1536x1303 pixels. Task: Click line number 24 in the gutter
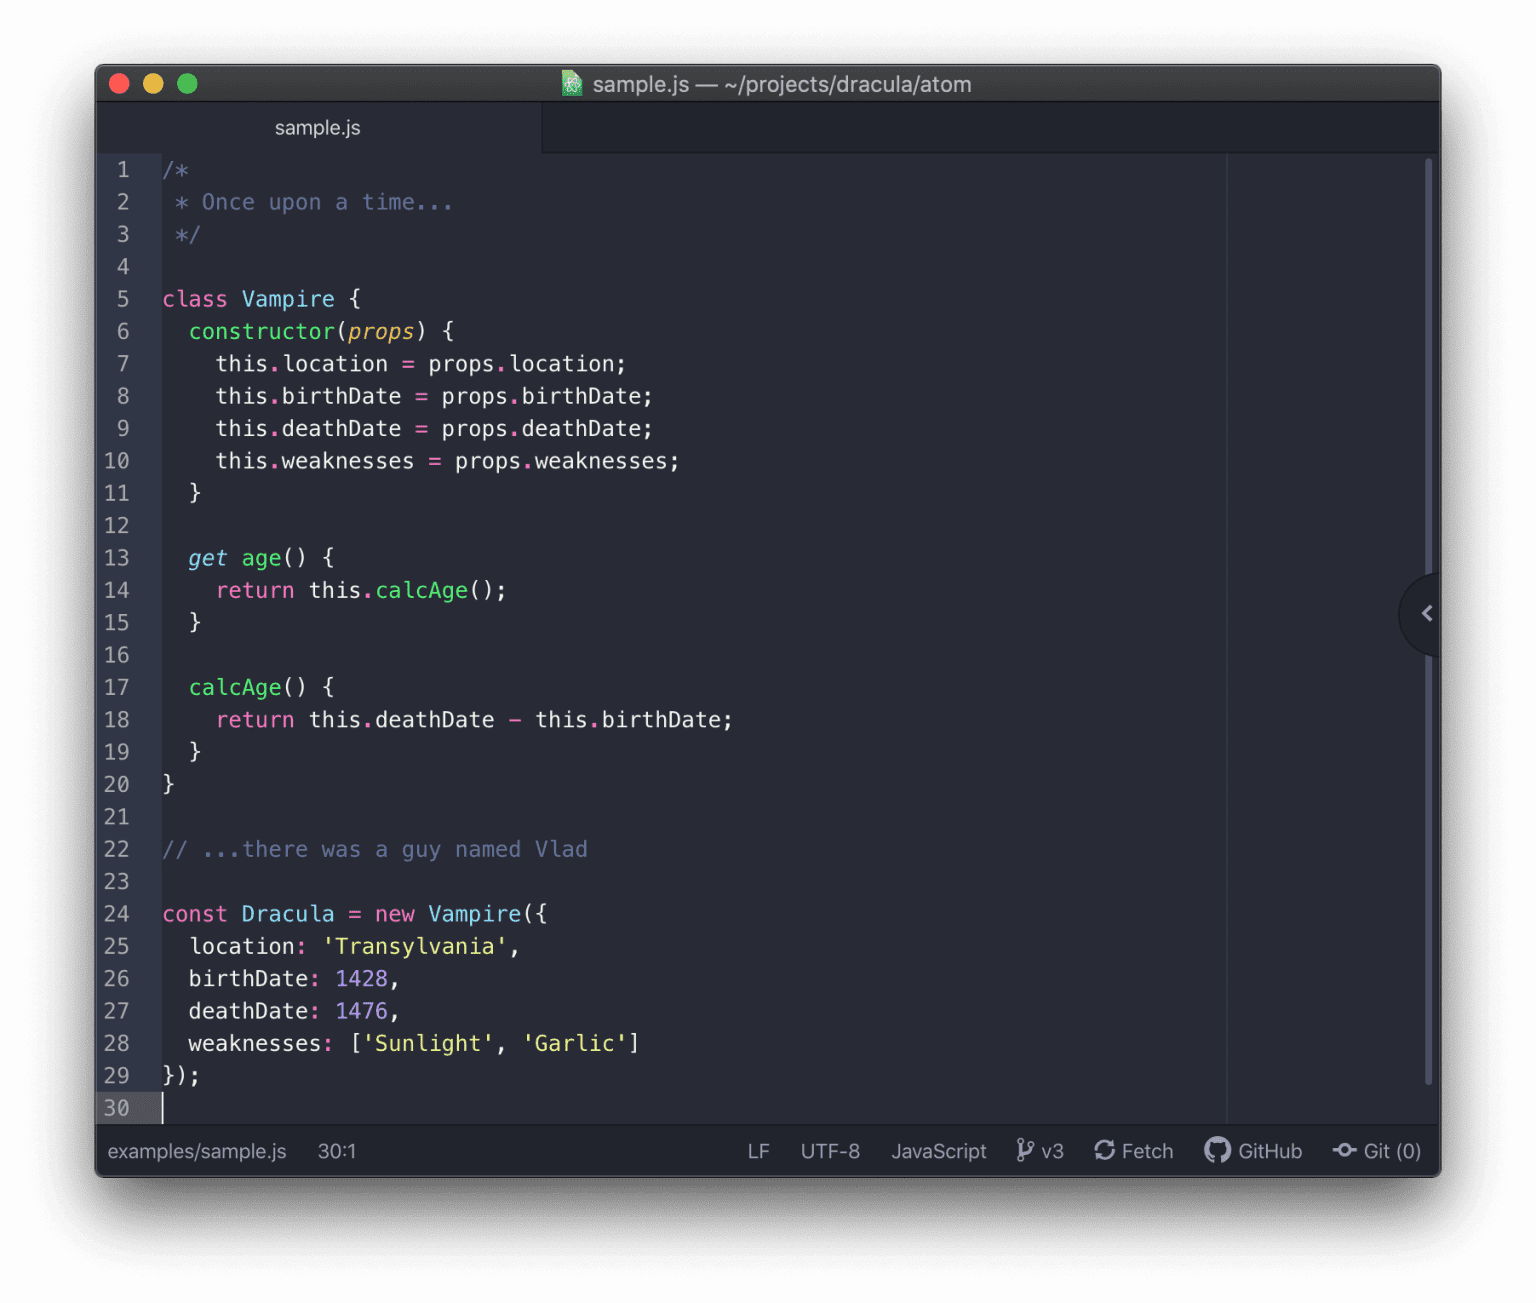pos(116,913)
